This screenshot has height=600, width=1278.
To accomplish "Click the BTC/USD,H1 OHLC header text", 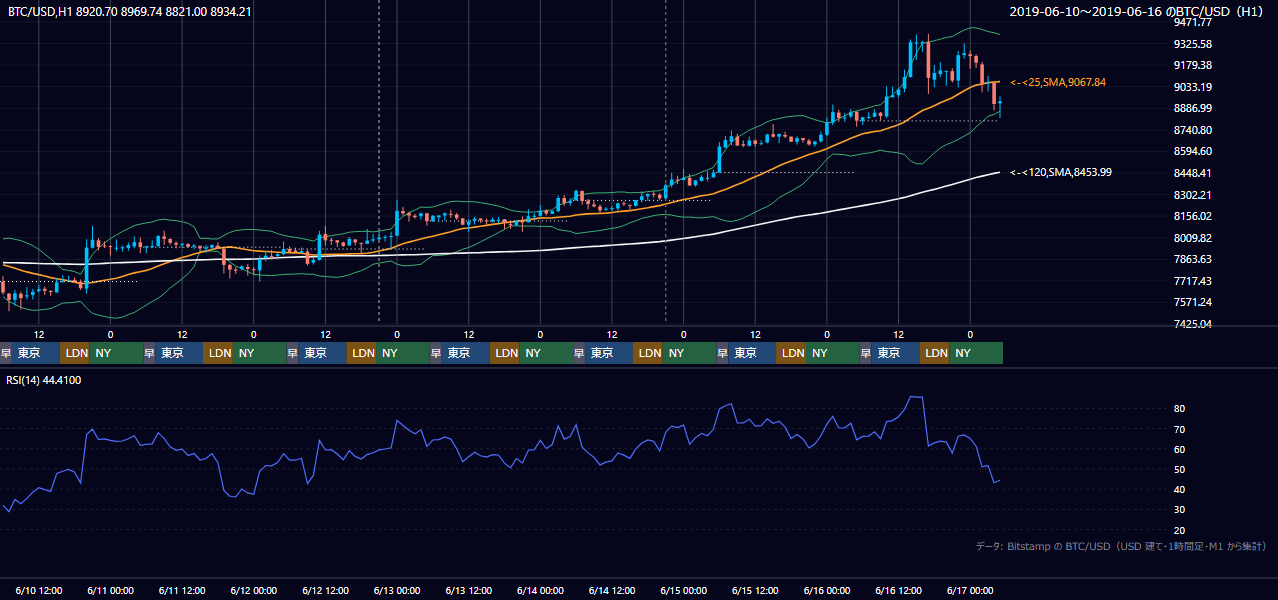I will 129,12.
